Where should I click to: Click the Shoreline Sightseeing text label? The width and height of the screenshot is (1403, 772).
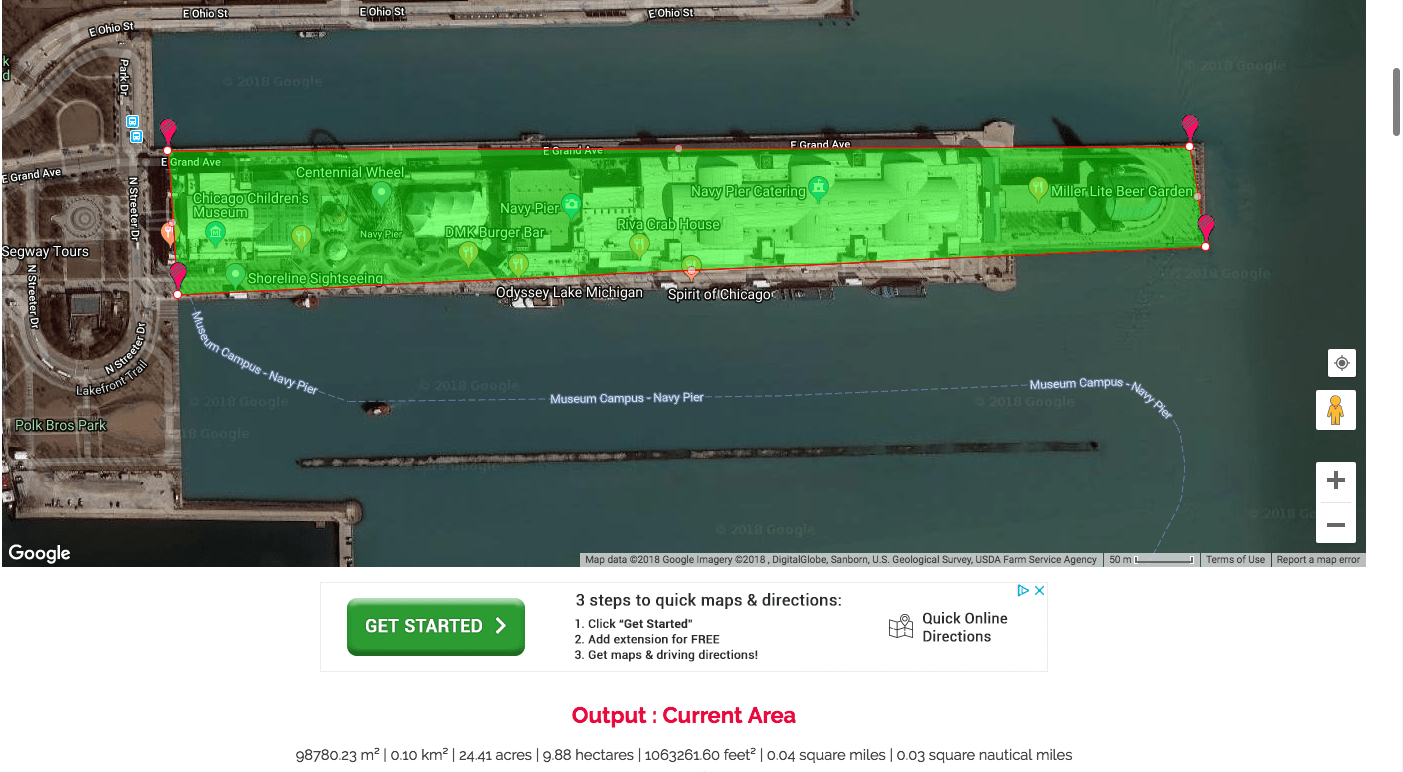coord(315,279)
